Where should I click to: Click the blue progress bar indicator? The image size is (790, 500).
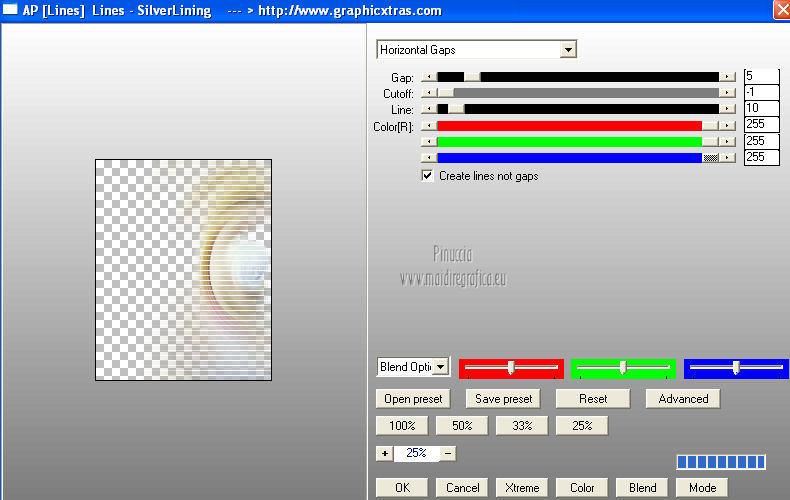[x=721, y=462]
